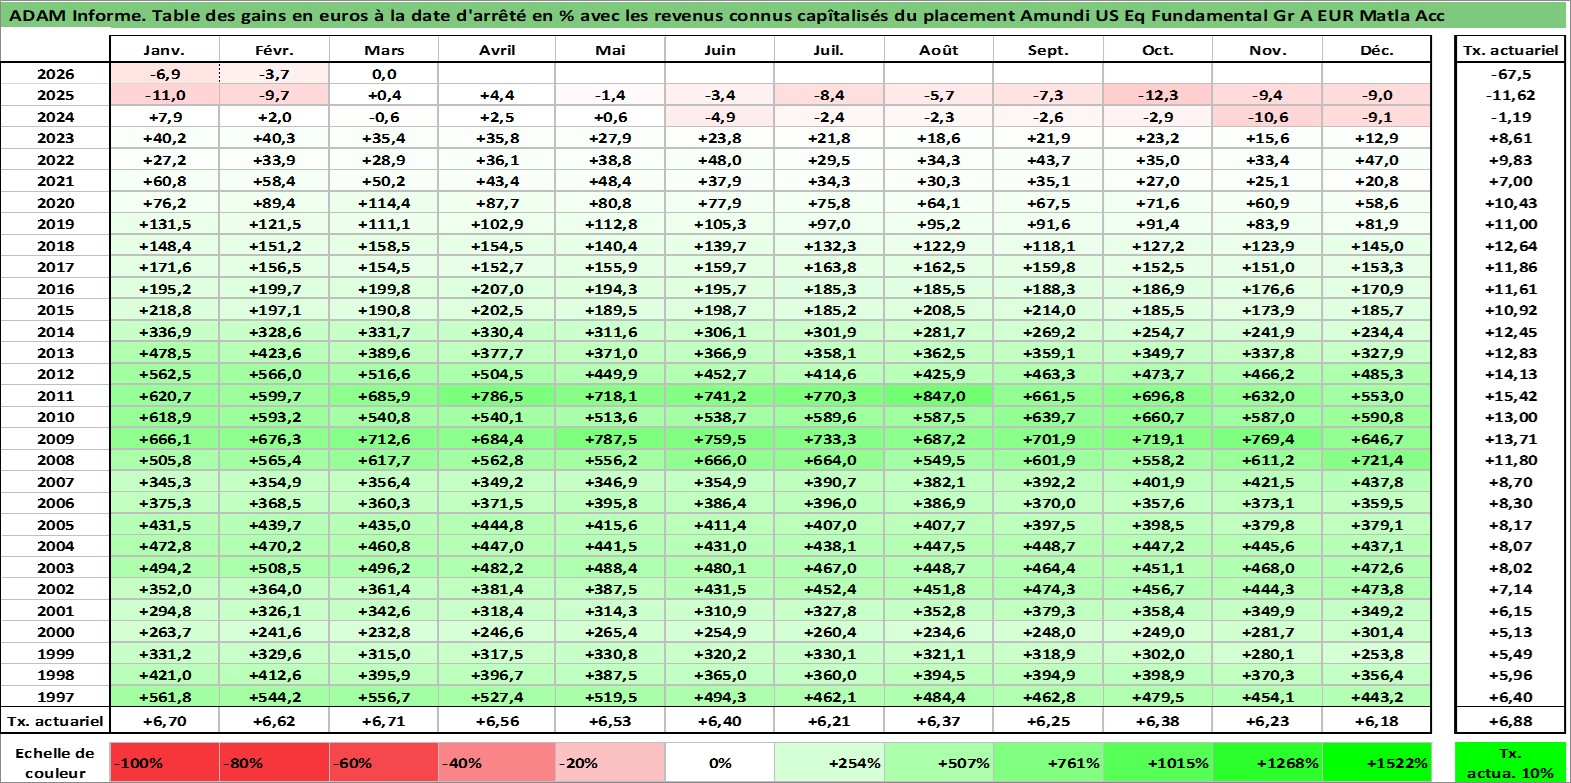Click the +666,0 cell for Juin 2008

(x=720, y=460)
